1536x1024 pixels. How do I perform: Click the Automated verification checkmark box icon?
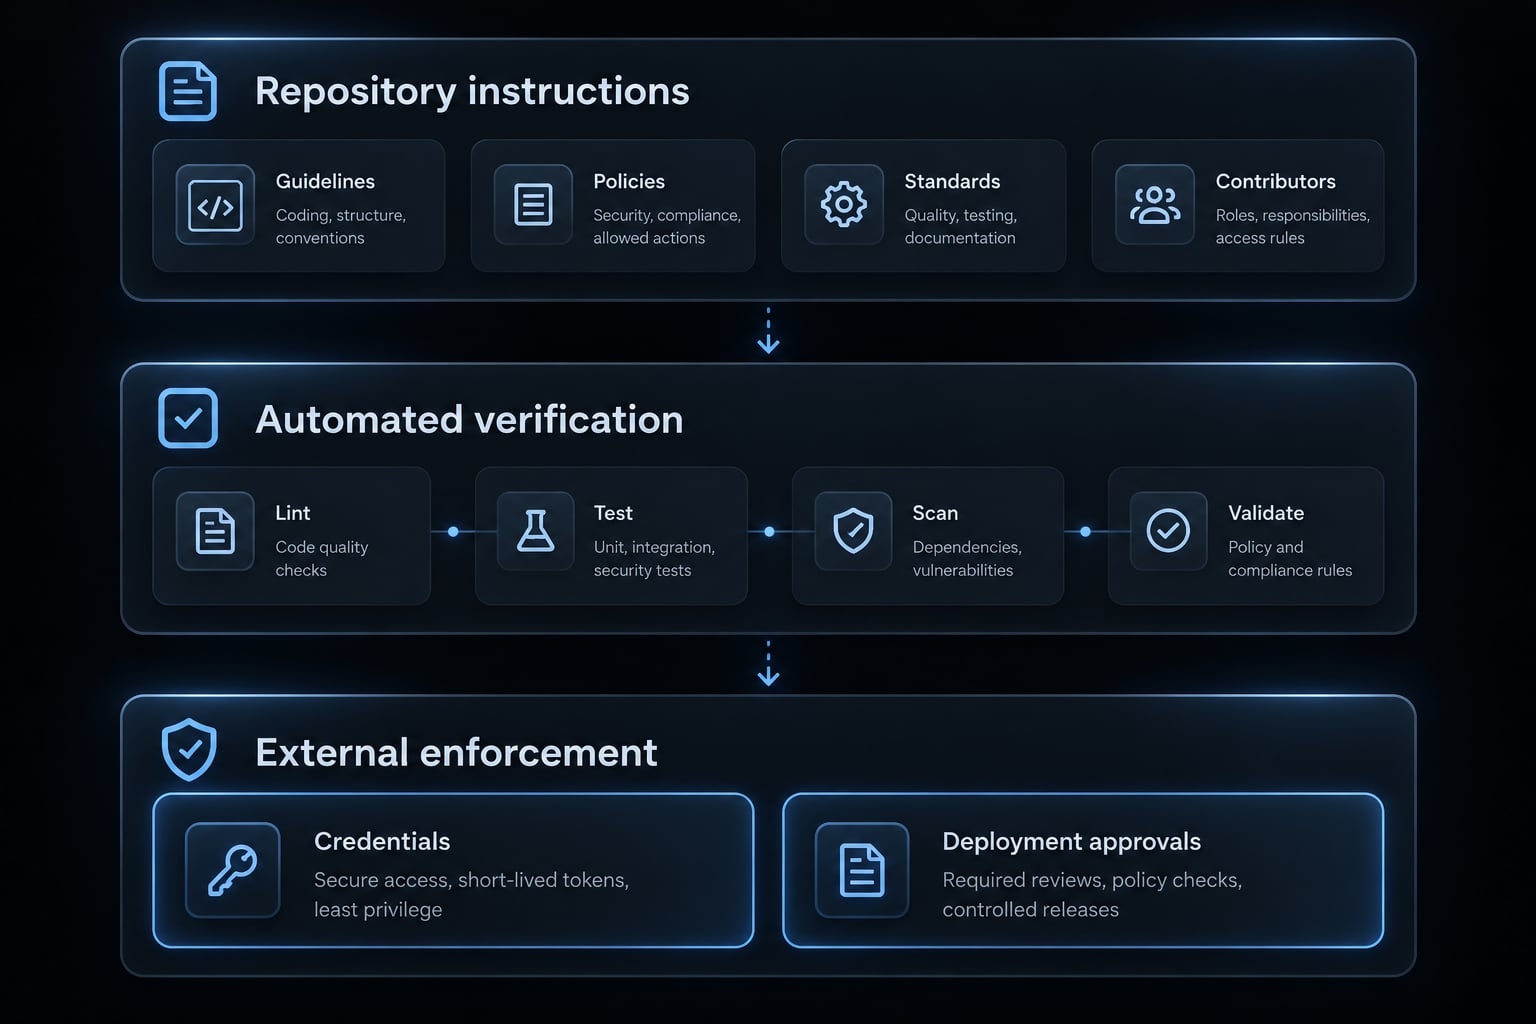click(x=188, y=418)
